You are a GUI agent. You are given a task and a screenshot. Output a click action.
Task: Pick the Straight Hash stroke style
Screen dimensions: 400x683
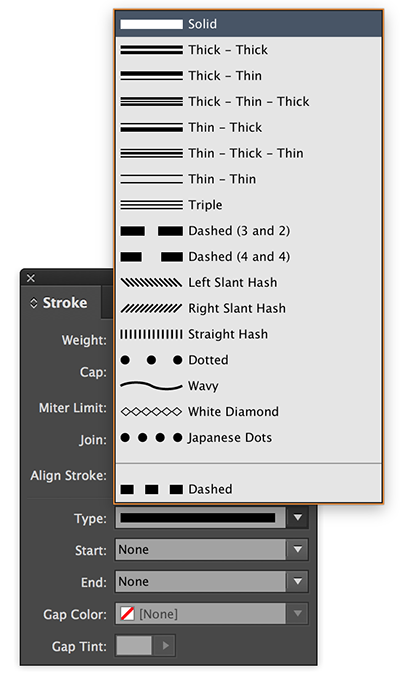point(249,334)
